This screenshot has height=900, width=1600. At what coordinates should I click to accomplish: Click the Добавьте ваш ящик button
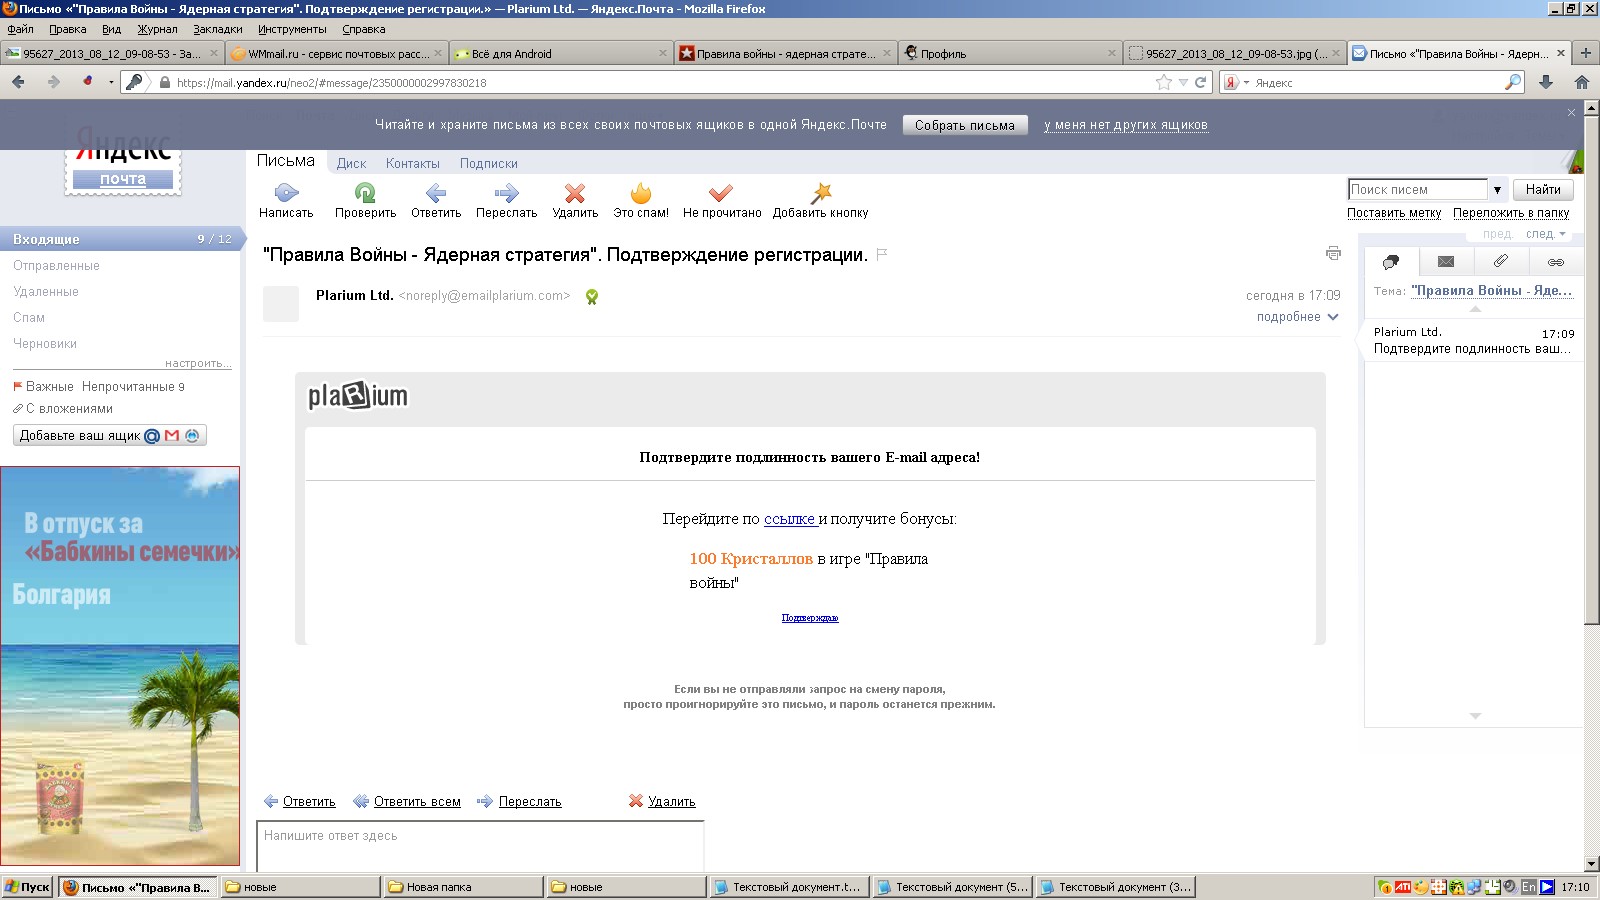point(110,435)
